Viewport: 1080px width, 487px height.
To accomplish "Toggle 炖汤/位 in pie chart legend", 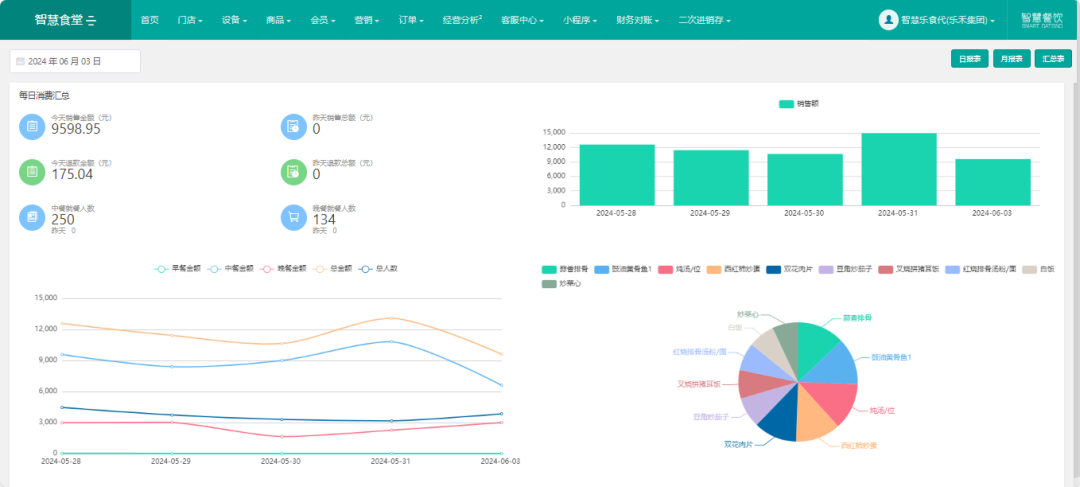I will pyautogui.click(x=679, y=269).
